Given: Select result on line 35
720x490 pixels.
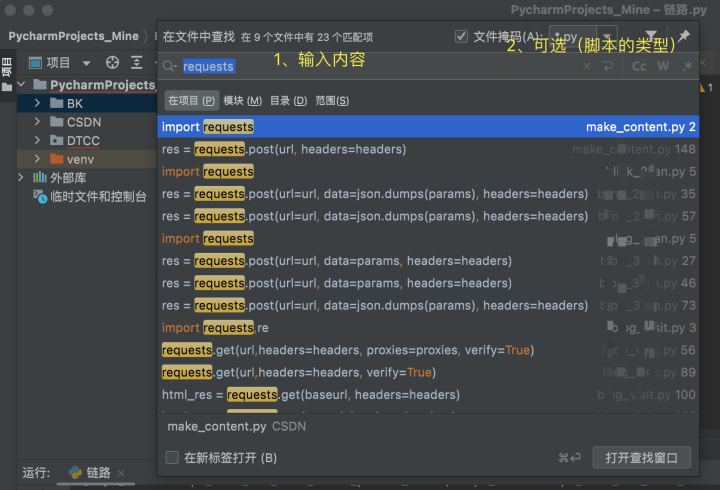Looking at the screenshot, I should click(x=428, y=194).
